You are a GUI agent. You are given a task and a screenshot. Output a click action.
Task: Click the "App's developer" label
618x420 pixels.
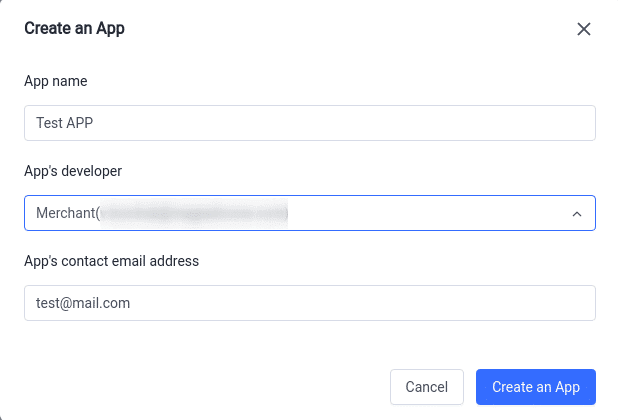tap(73, 171)
